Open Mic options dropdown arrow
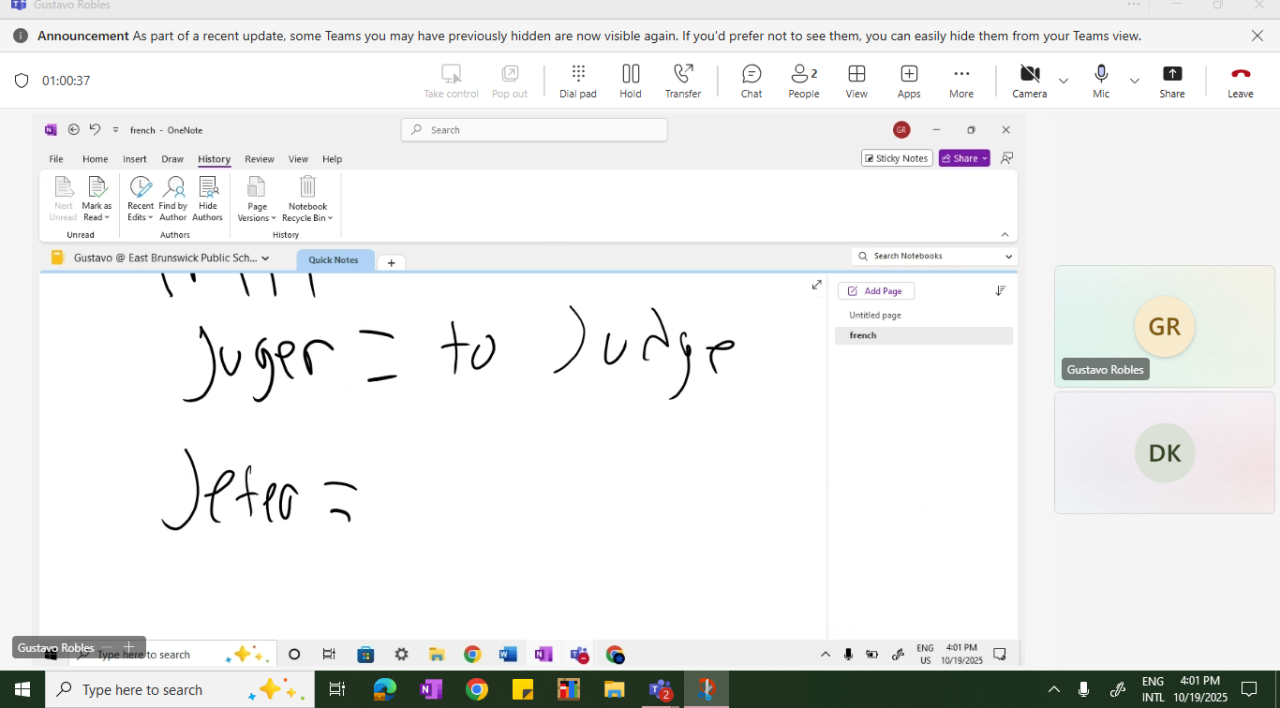The width and height of the screenshot is (1280, 708). point(1134,81)
